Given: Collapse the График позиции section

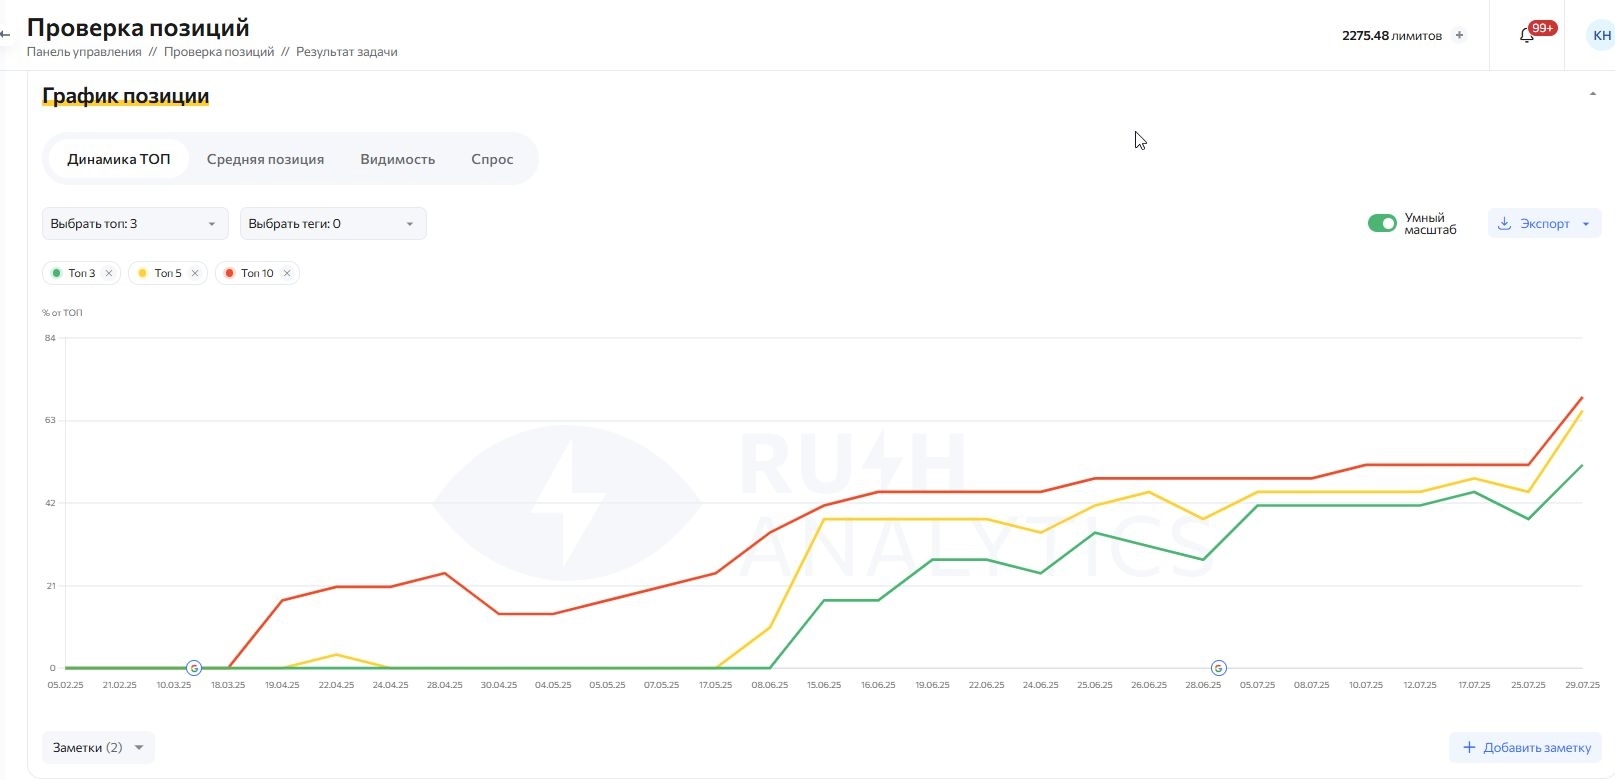Looking at the screenshot, I should pos(1593,94).
